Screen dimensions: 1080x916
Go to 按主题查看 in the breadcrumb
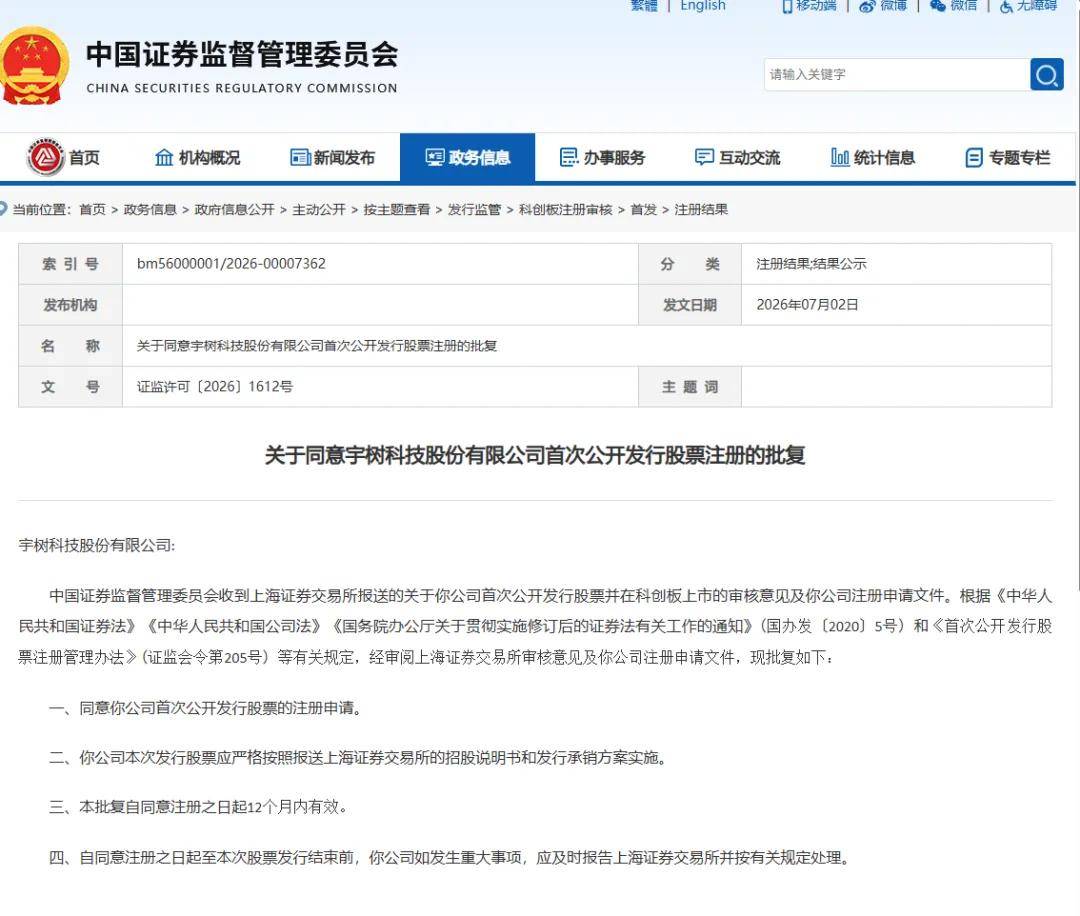[397, 209]
